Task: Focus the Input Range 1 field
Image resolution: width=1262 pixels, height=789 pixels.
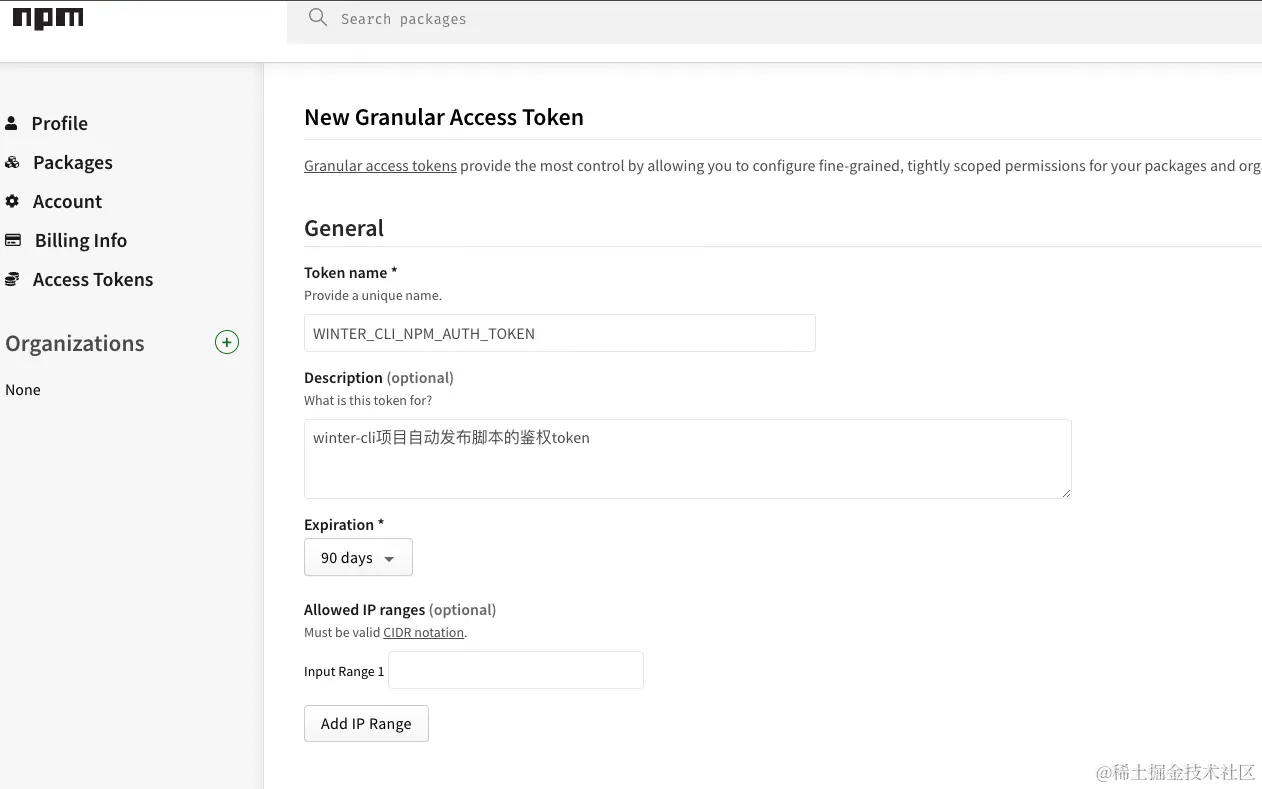Action: (515, 670)
